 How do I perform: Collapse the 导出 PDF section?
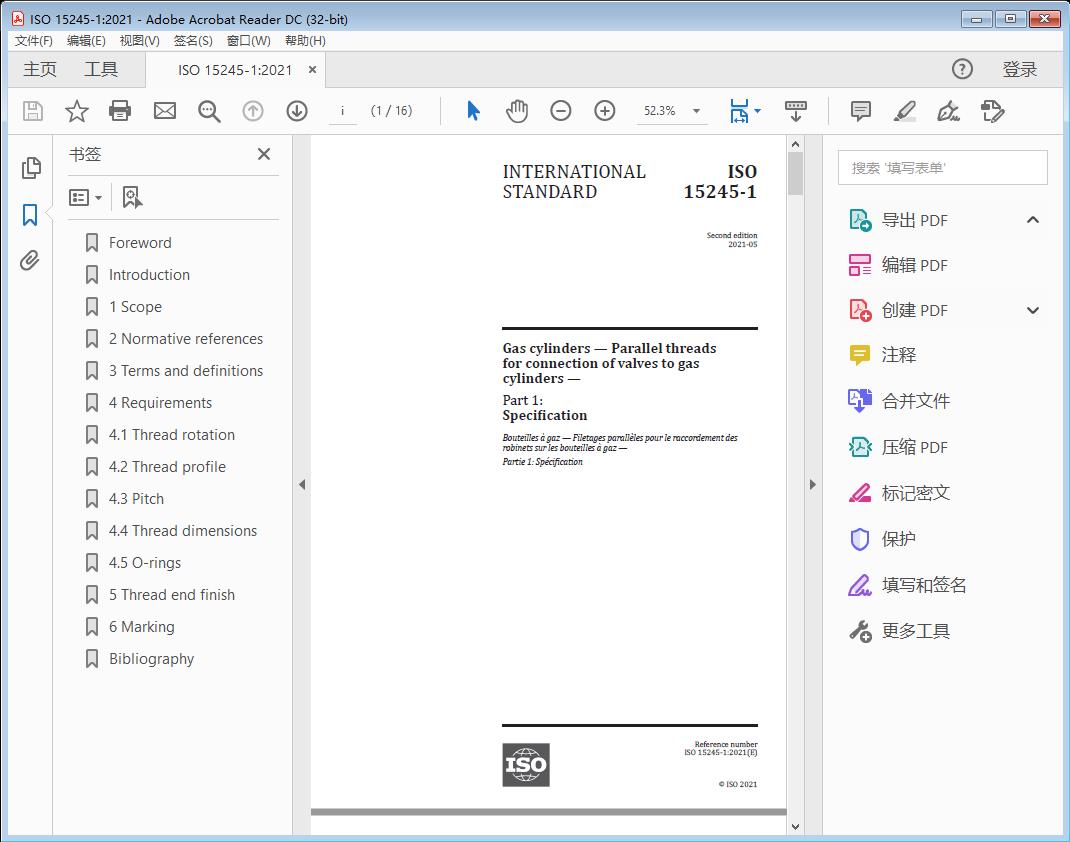tap(1033, 220)
